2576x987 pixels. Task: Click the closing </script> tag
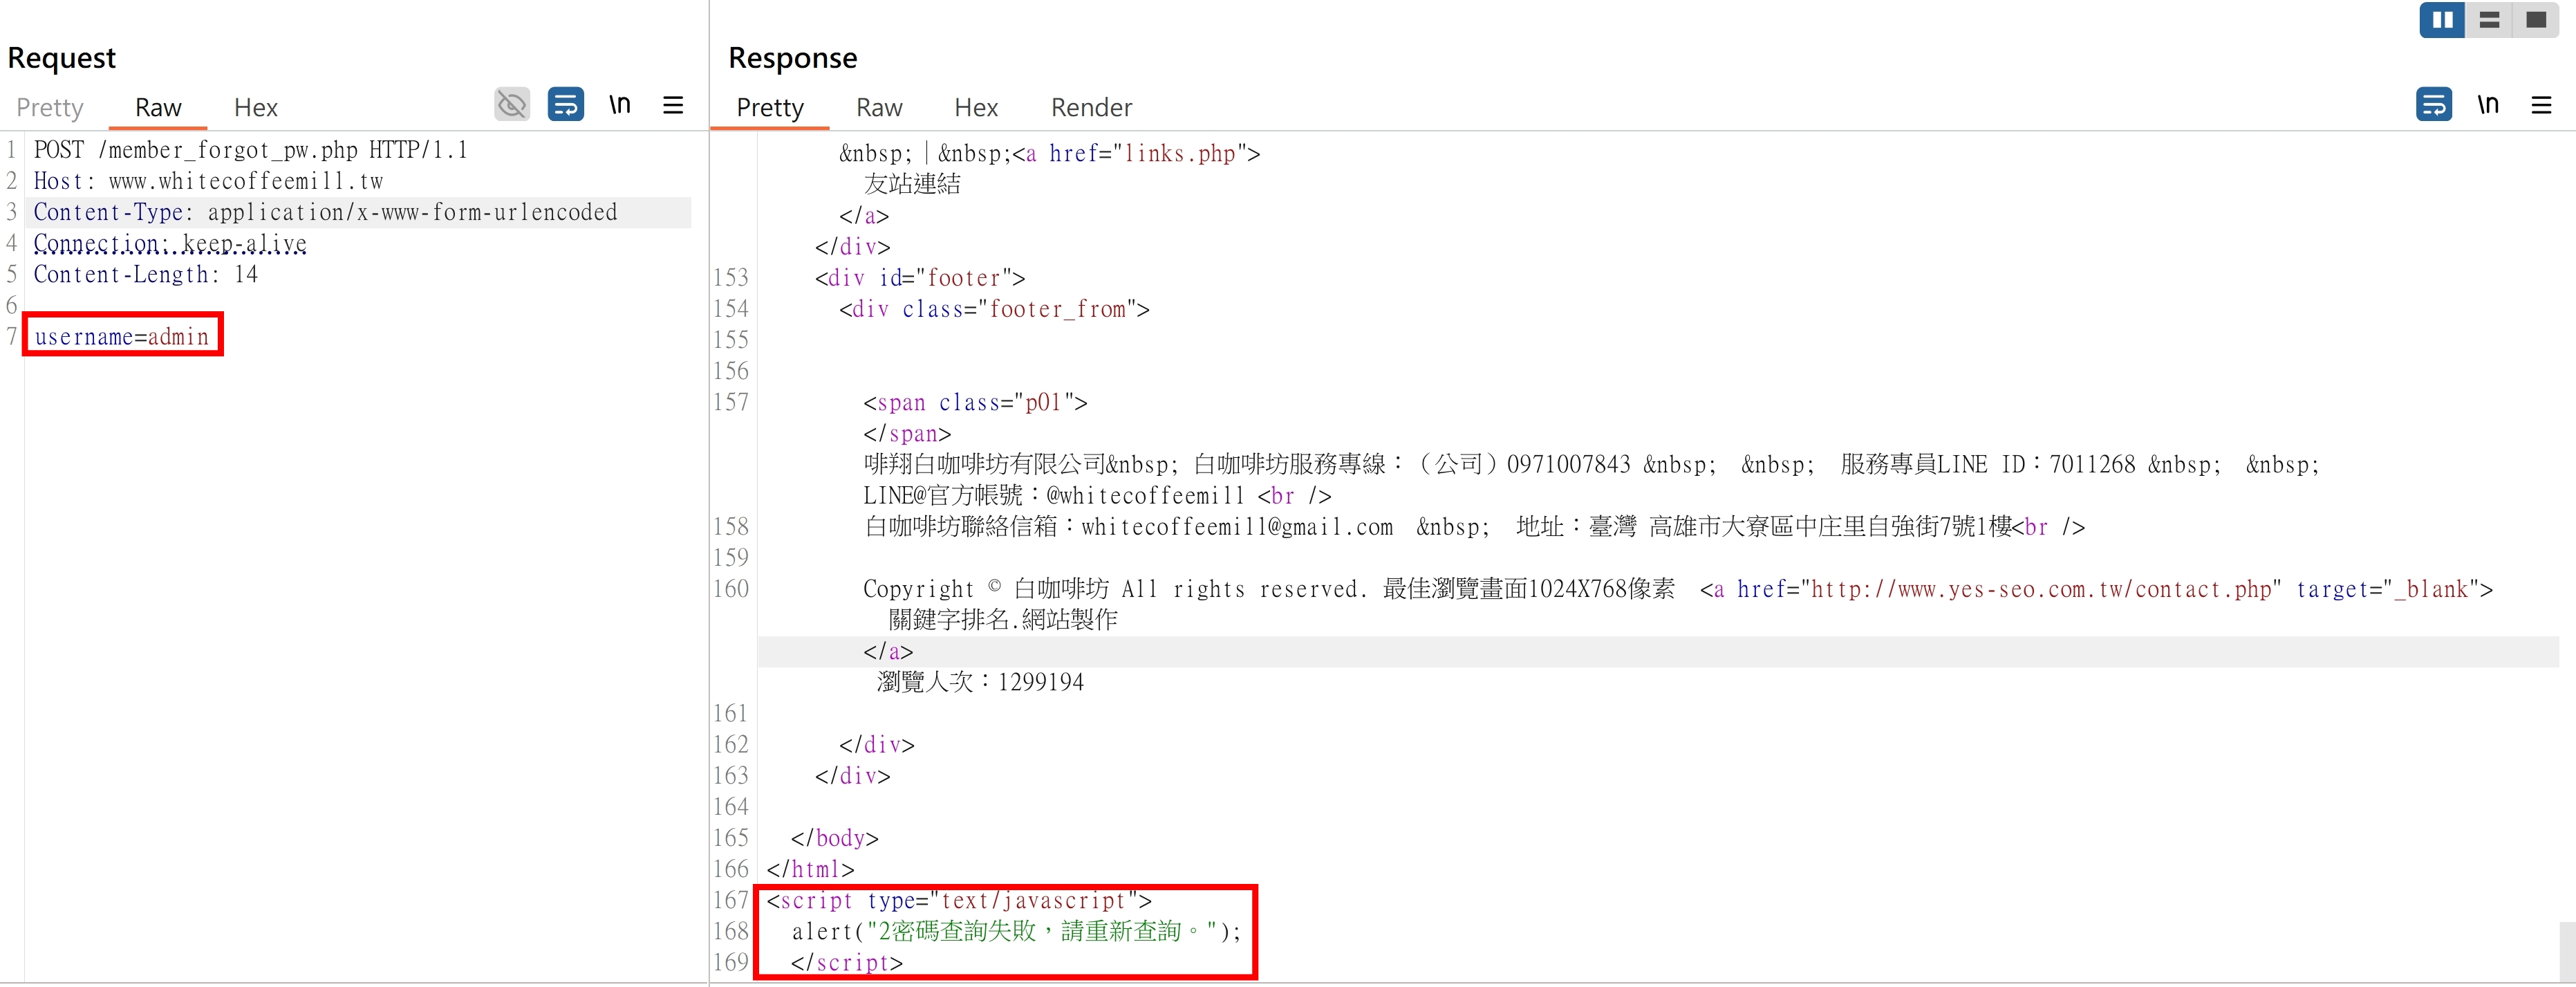click(847, 962)
